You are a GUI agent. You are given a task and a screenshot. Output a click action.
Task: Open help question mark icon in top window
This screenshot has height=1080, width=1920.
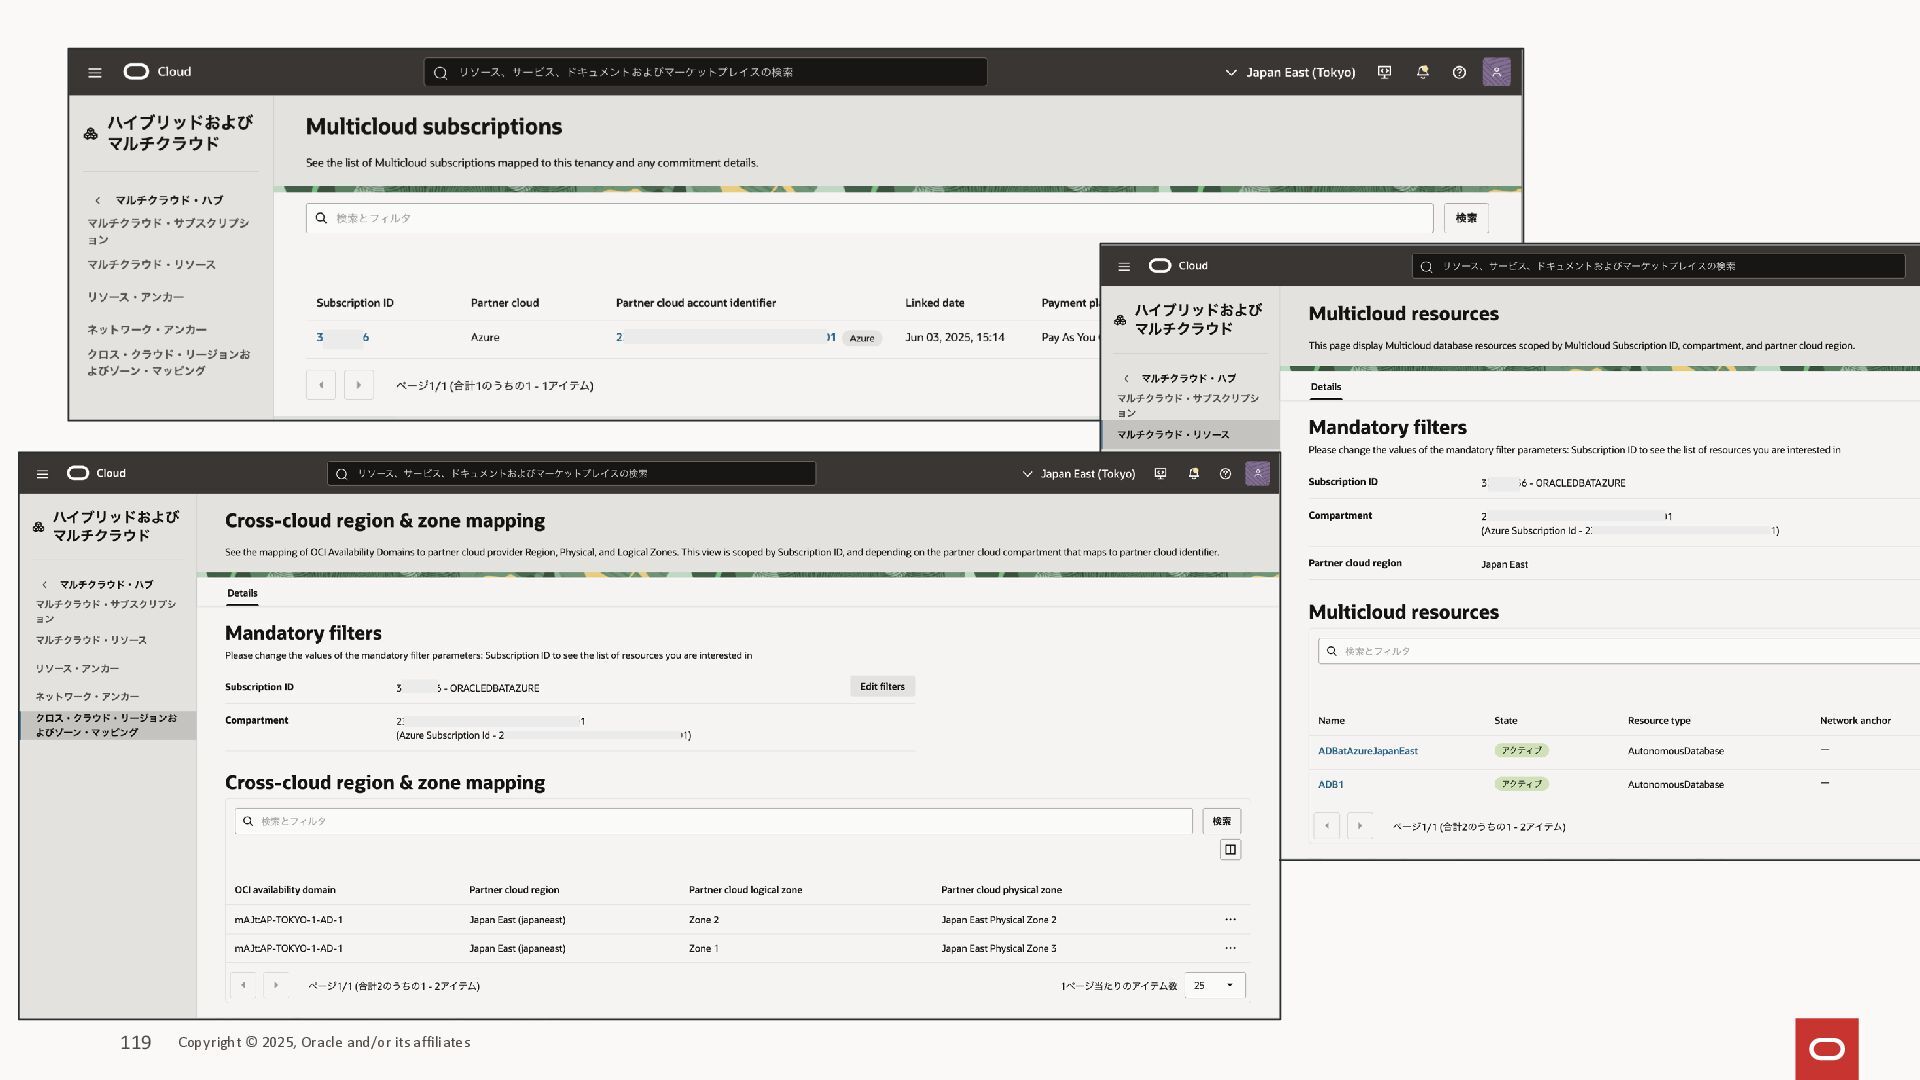(x=1459, y=72)
